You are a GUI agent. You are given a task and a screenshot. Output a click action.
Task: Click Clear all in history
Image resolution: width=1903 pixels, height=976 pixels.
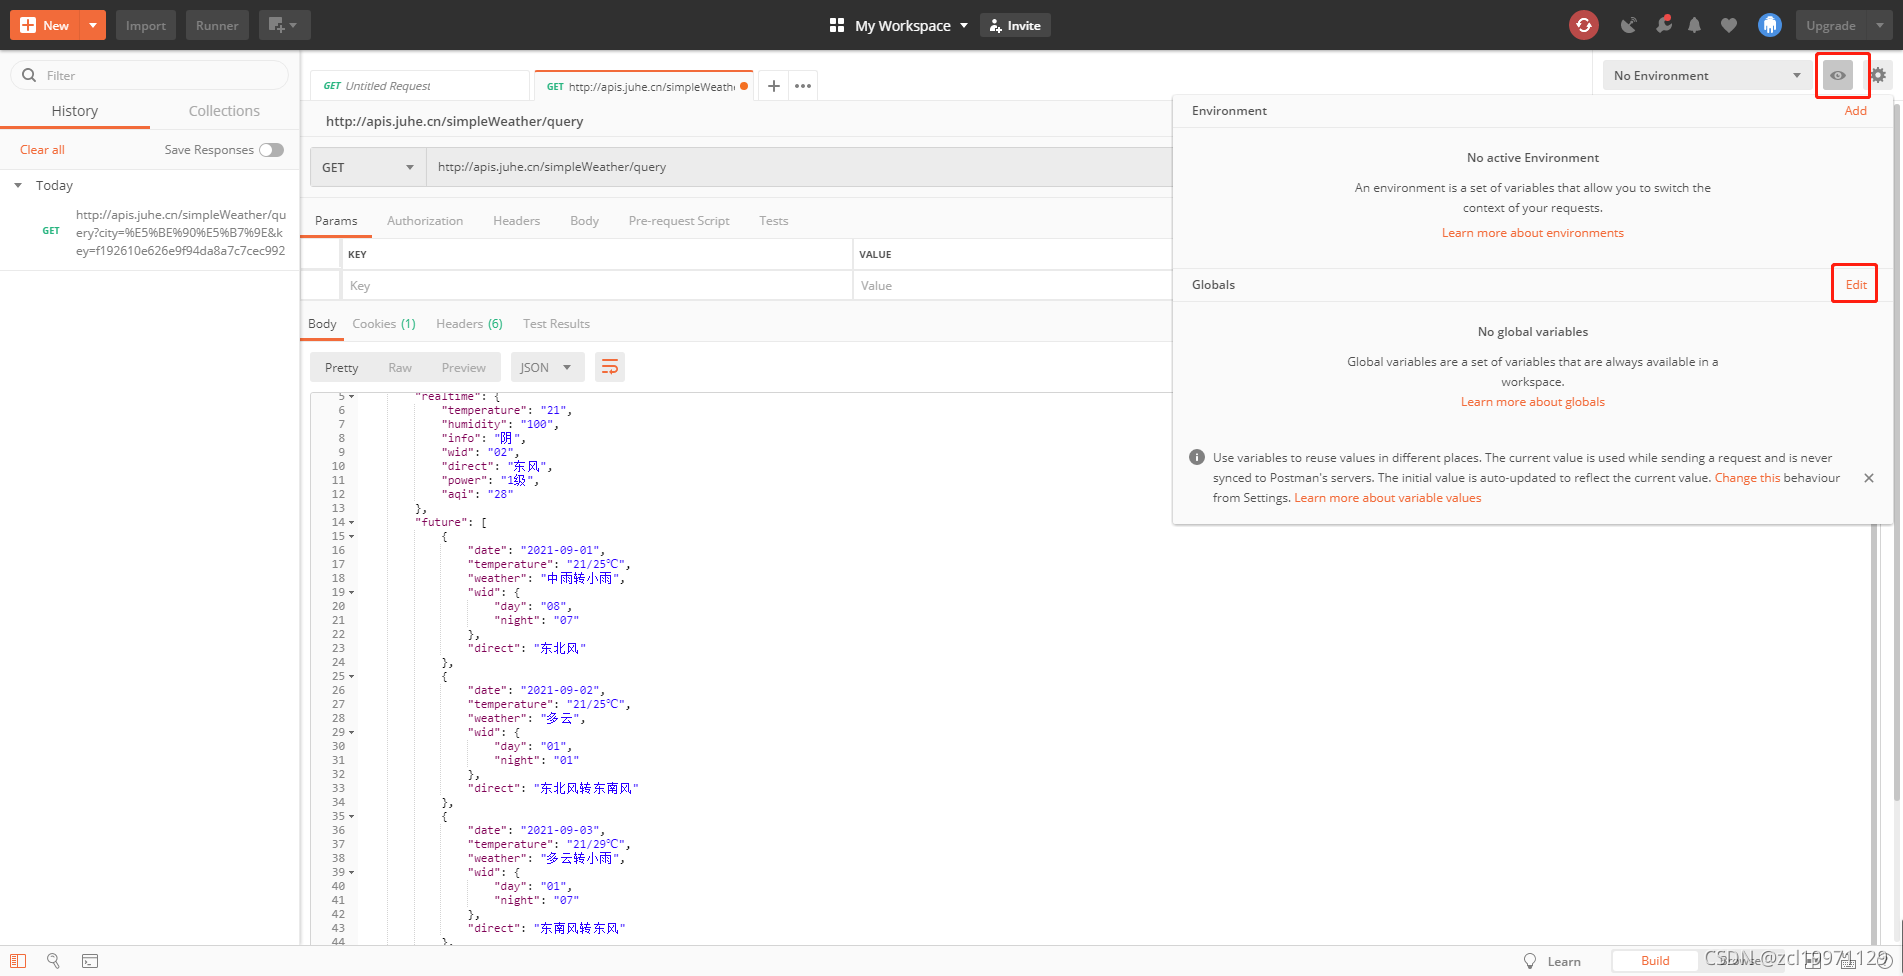point(42,150)
